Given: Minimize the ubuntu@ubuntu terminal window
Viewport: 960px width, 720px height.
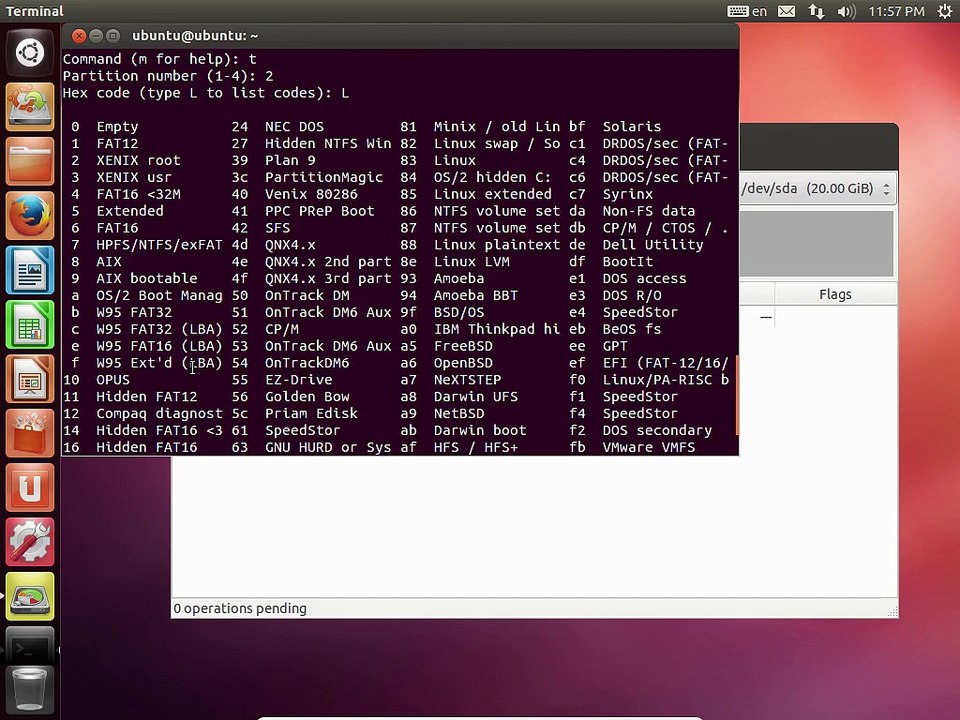Looking at the screenshot, I should tap(96, 36).
